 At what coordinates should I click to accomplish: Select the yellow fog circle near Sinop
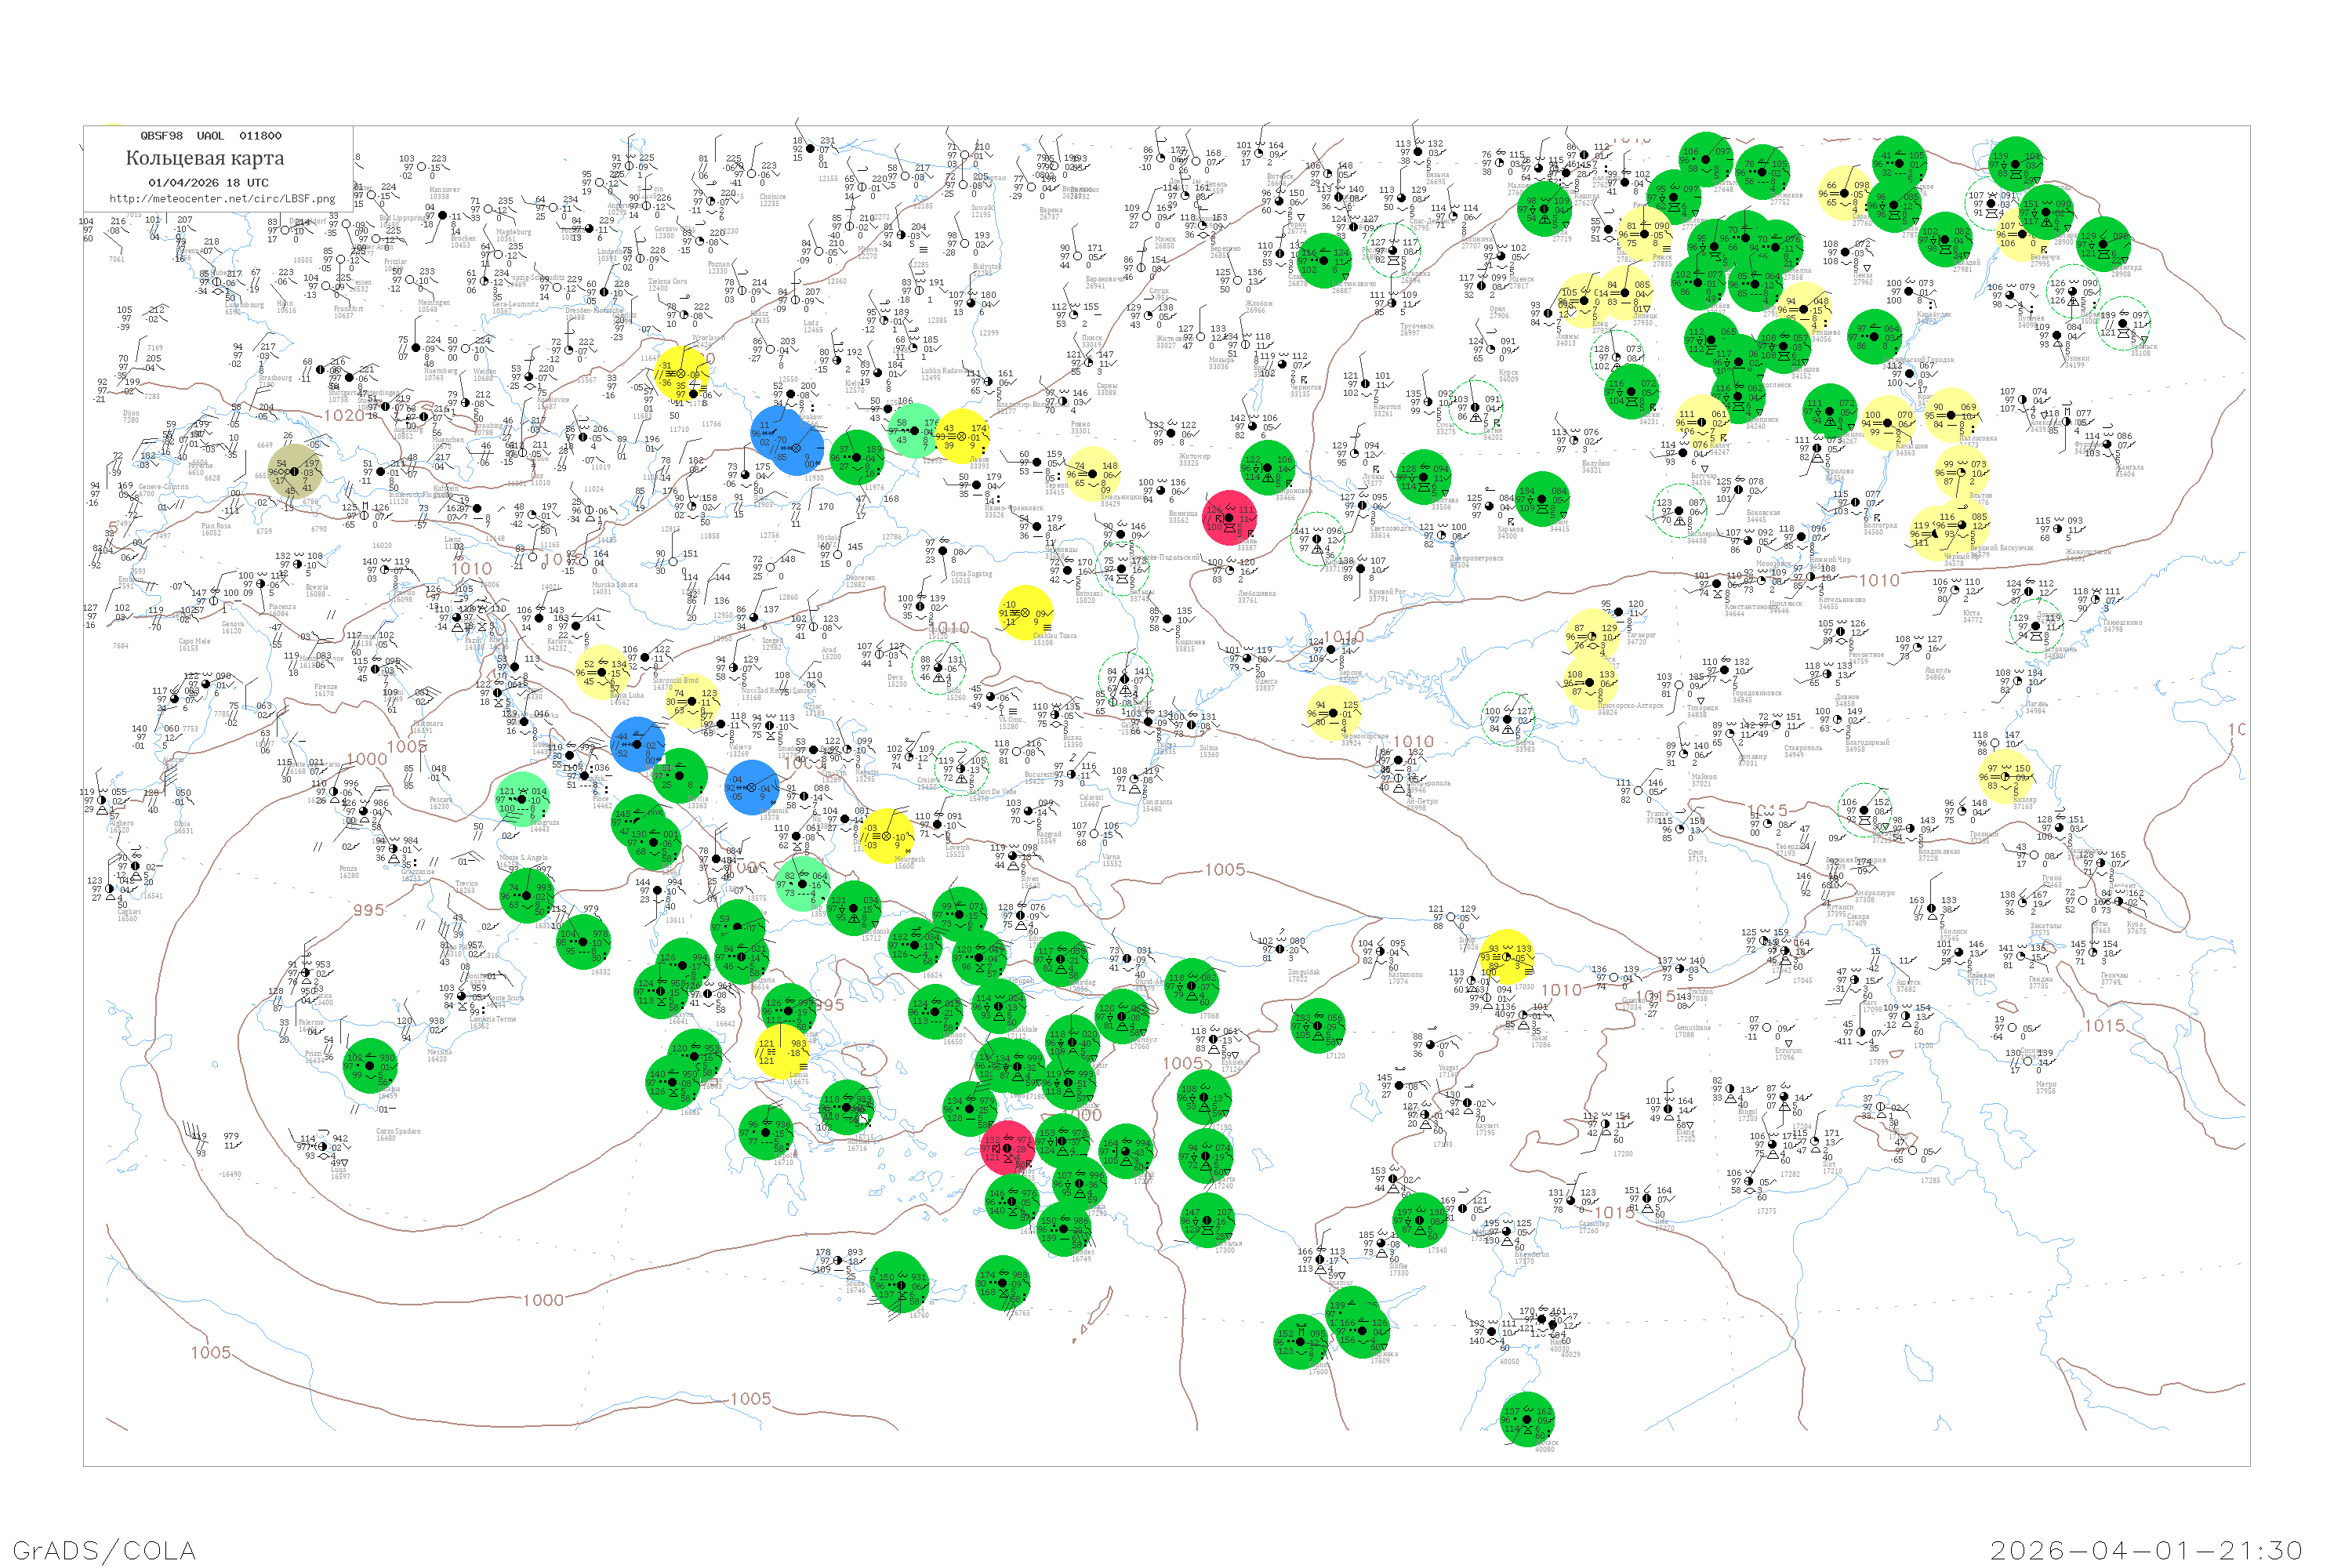pos(1507,957)
